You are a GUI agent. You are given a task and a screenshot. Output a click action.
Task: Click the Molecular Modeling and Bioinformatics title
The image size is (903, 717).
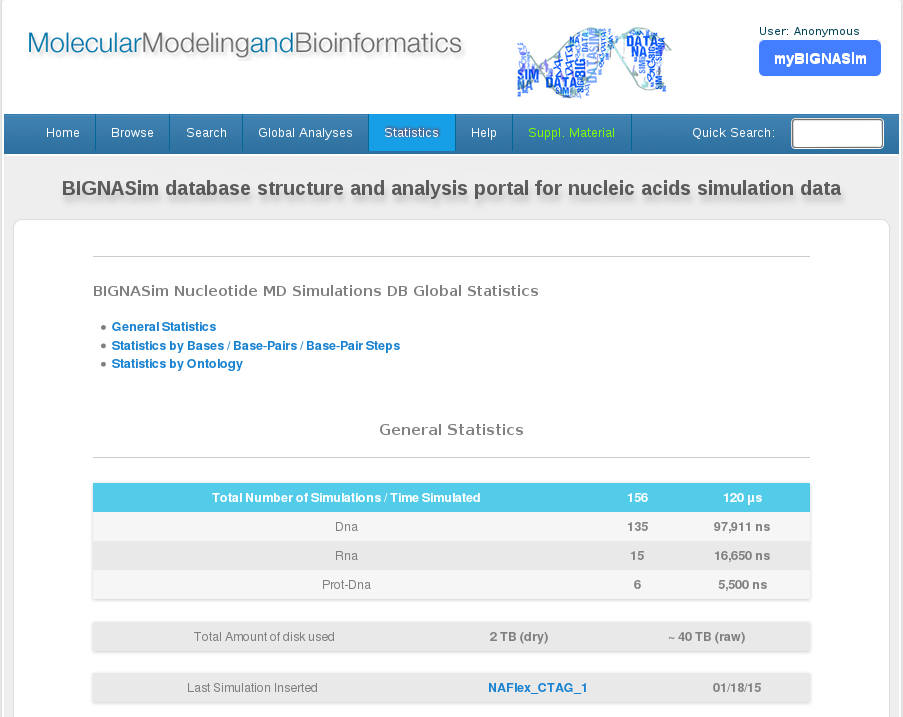(245, 43)
